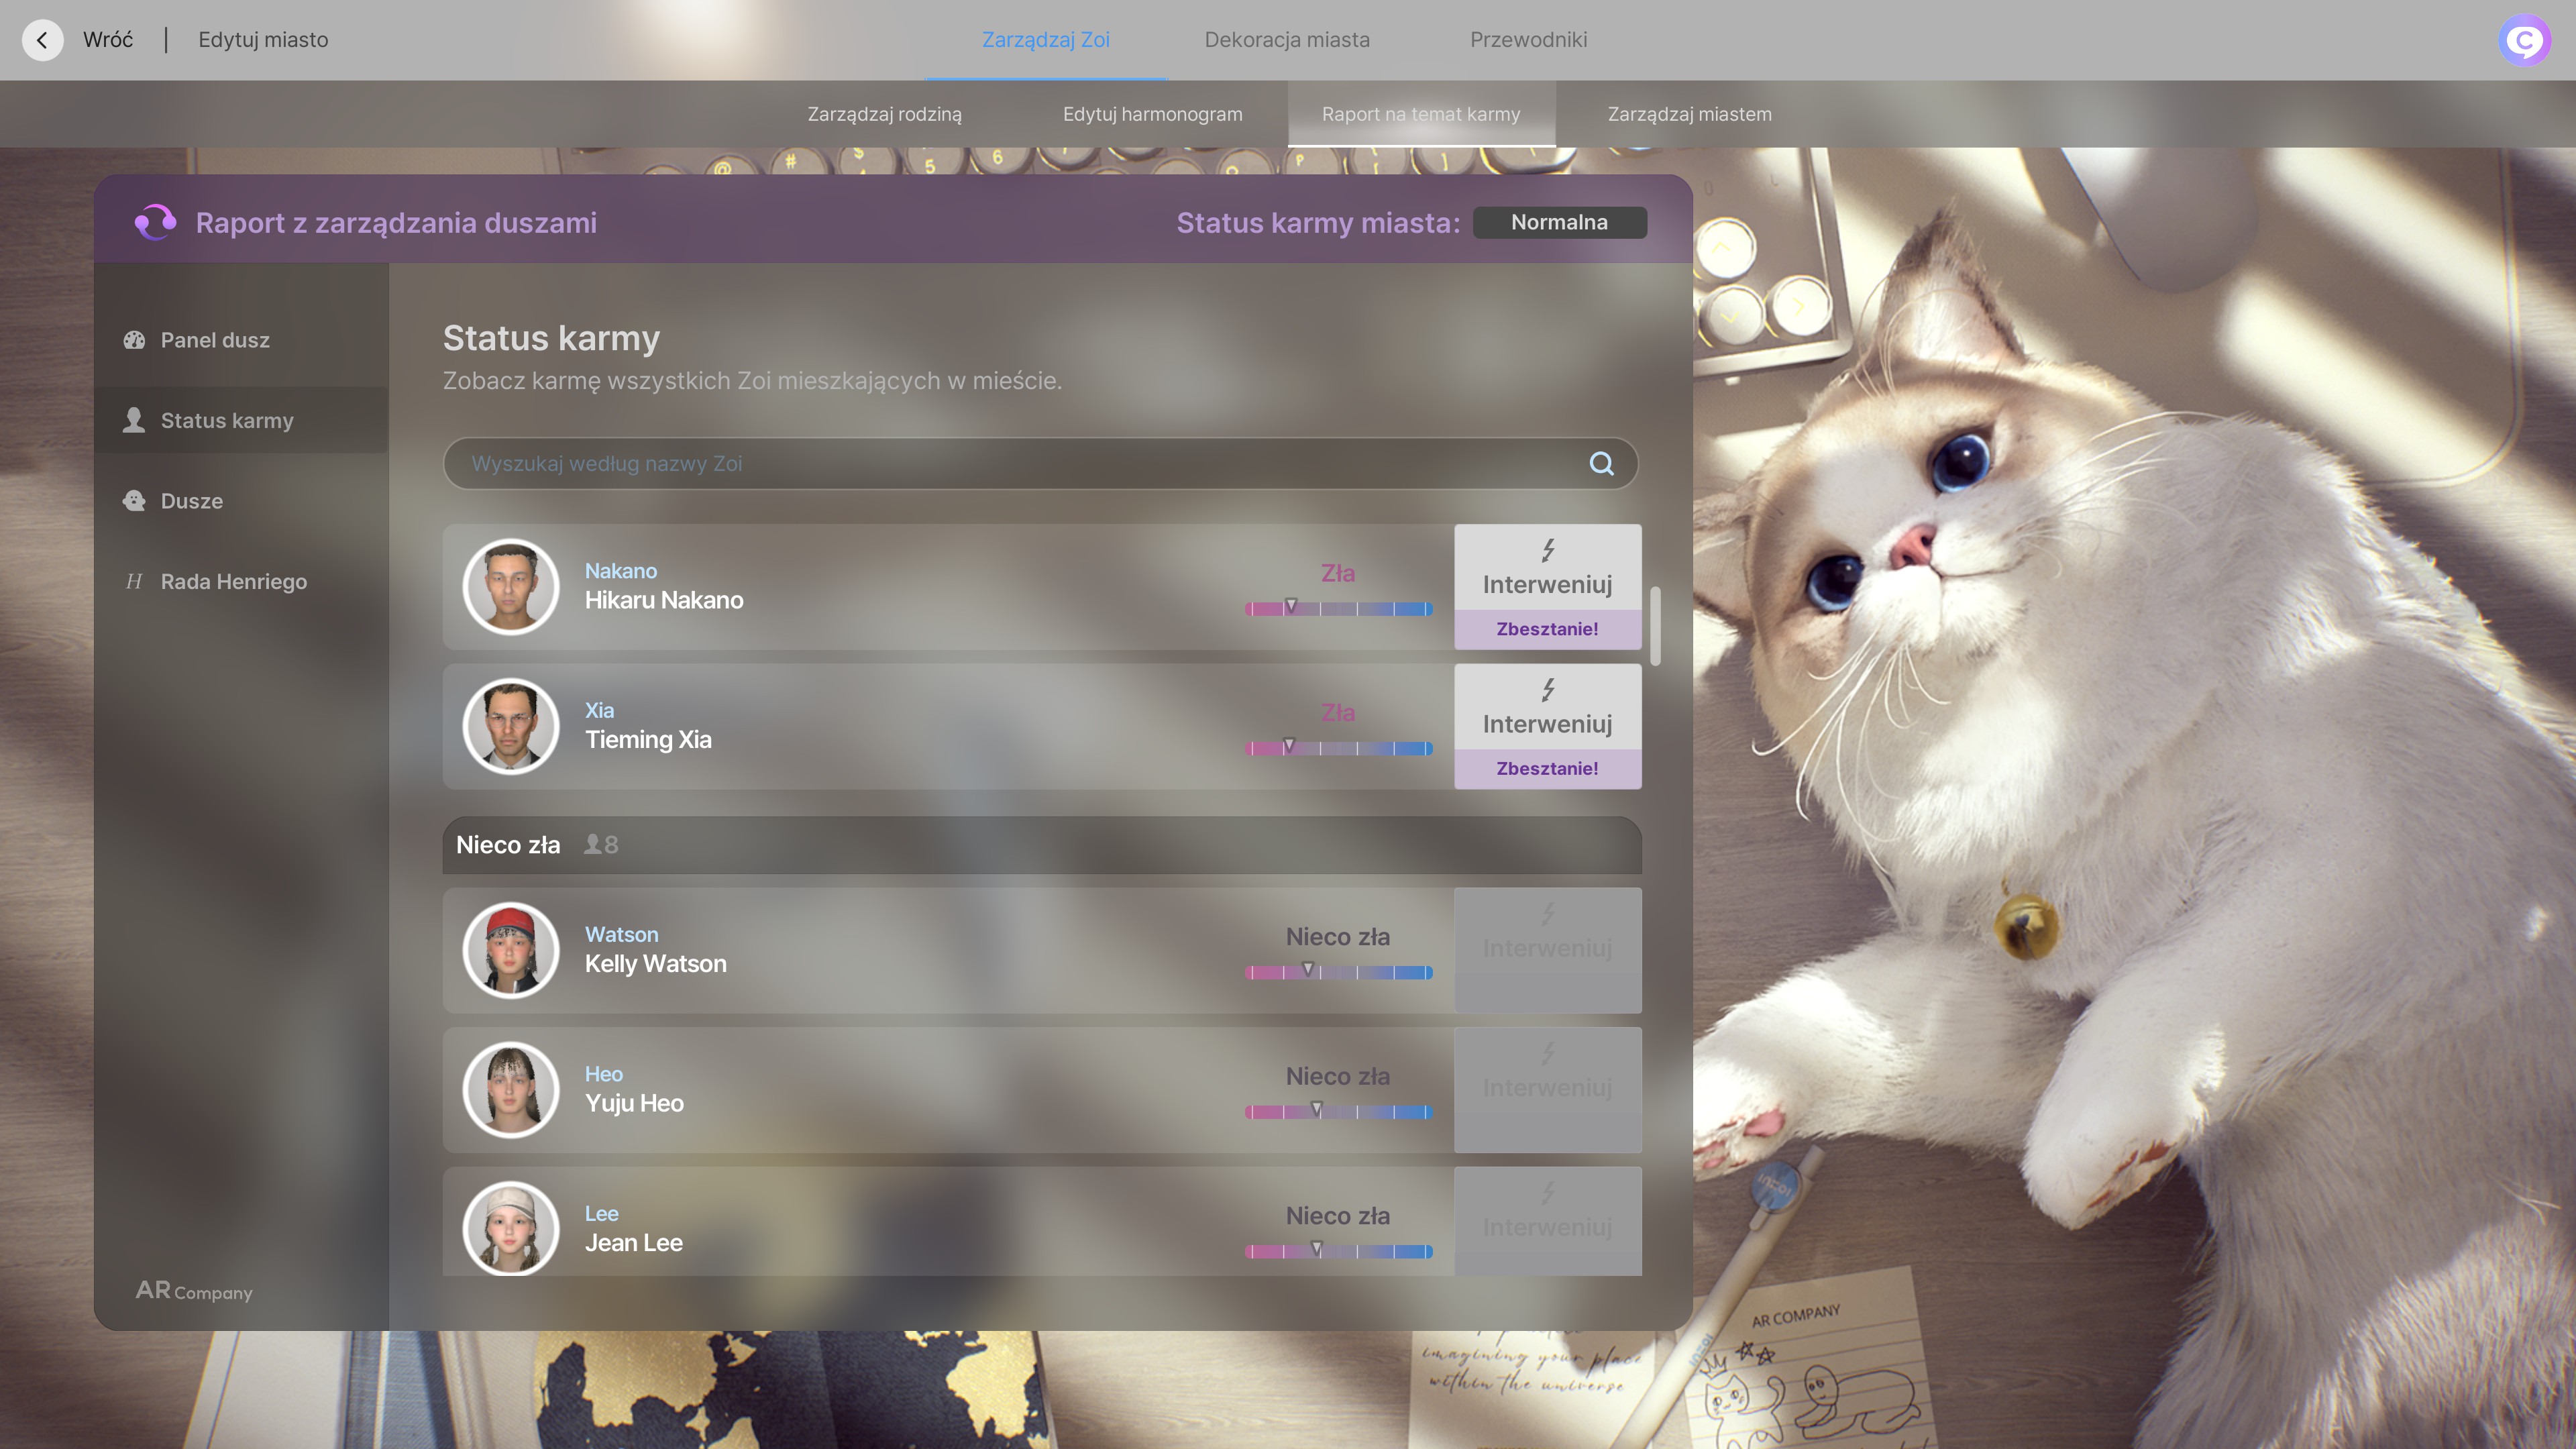Click the search magnifier icon
This screenshot has height=1449, width=2576.
1601,463
